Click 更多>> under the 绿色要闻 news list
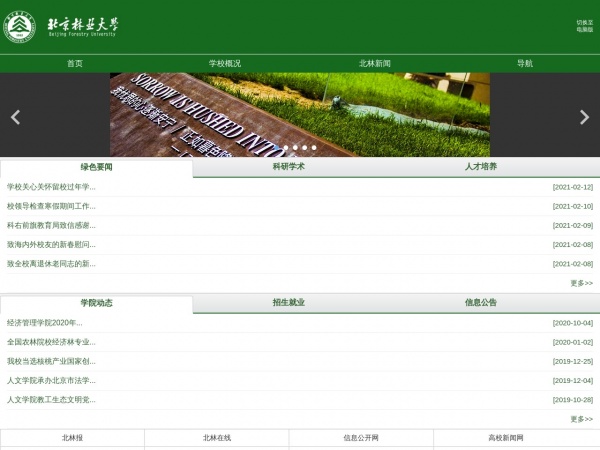 (x=581, y=283)
